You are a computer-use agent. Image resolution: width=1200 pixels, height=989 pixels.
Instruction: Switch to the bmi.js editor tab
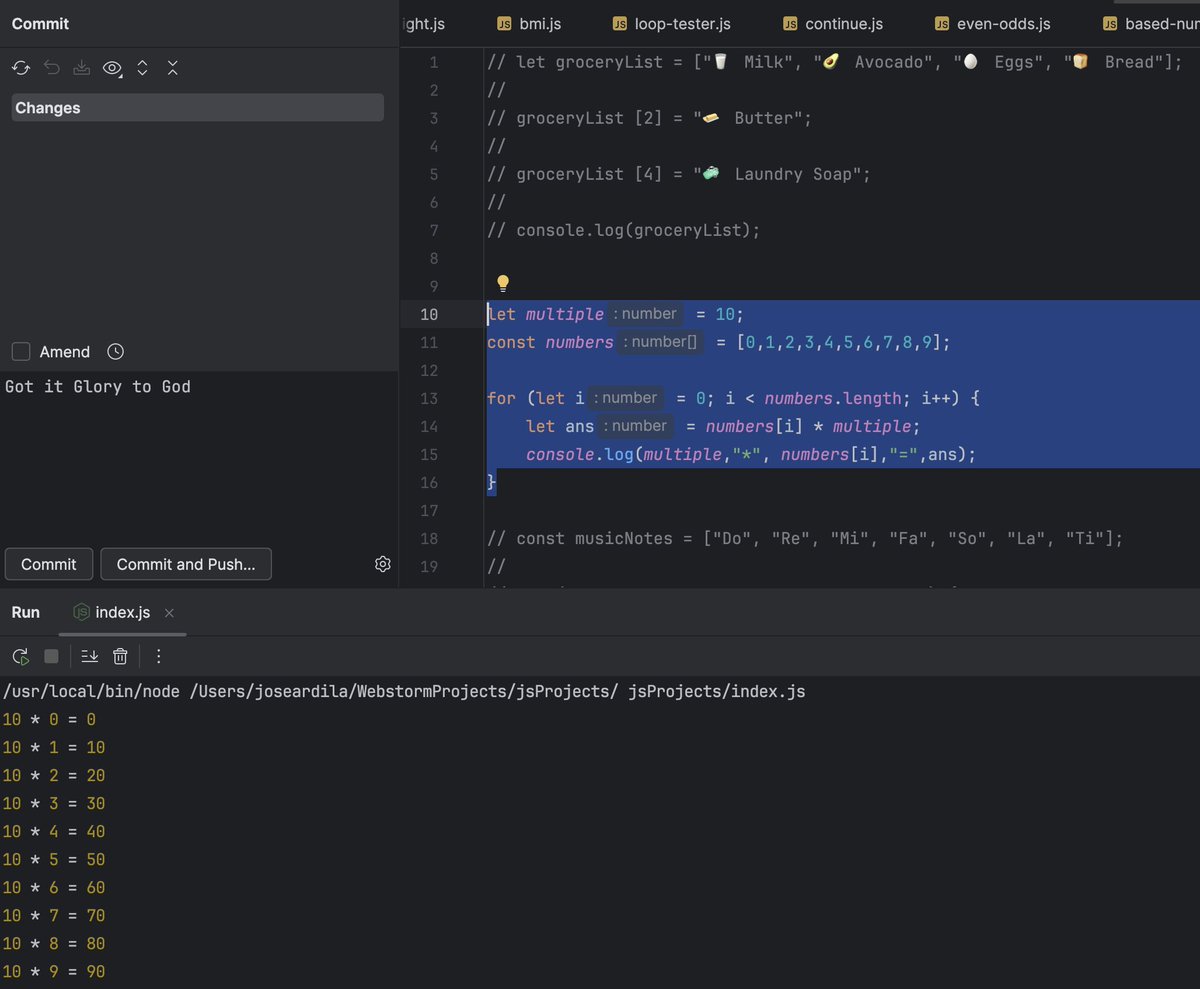pyautogui.click(x=529, y=23)
